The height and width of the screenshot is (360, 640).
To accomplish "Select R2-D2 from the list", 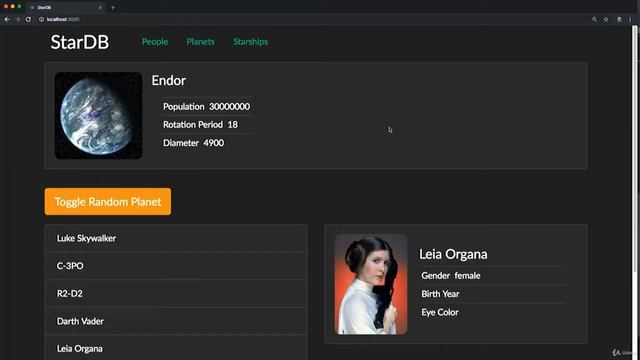I will (x=176, y=293).
